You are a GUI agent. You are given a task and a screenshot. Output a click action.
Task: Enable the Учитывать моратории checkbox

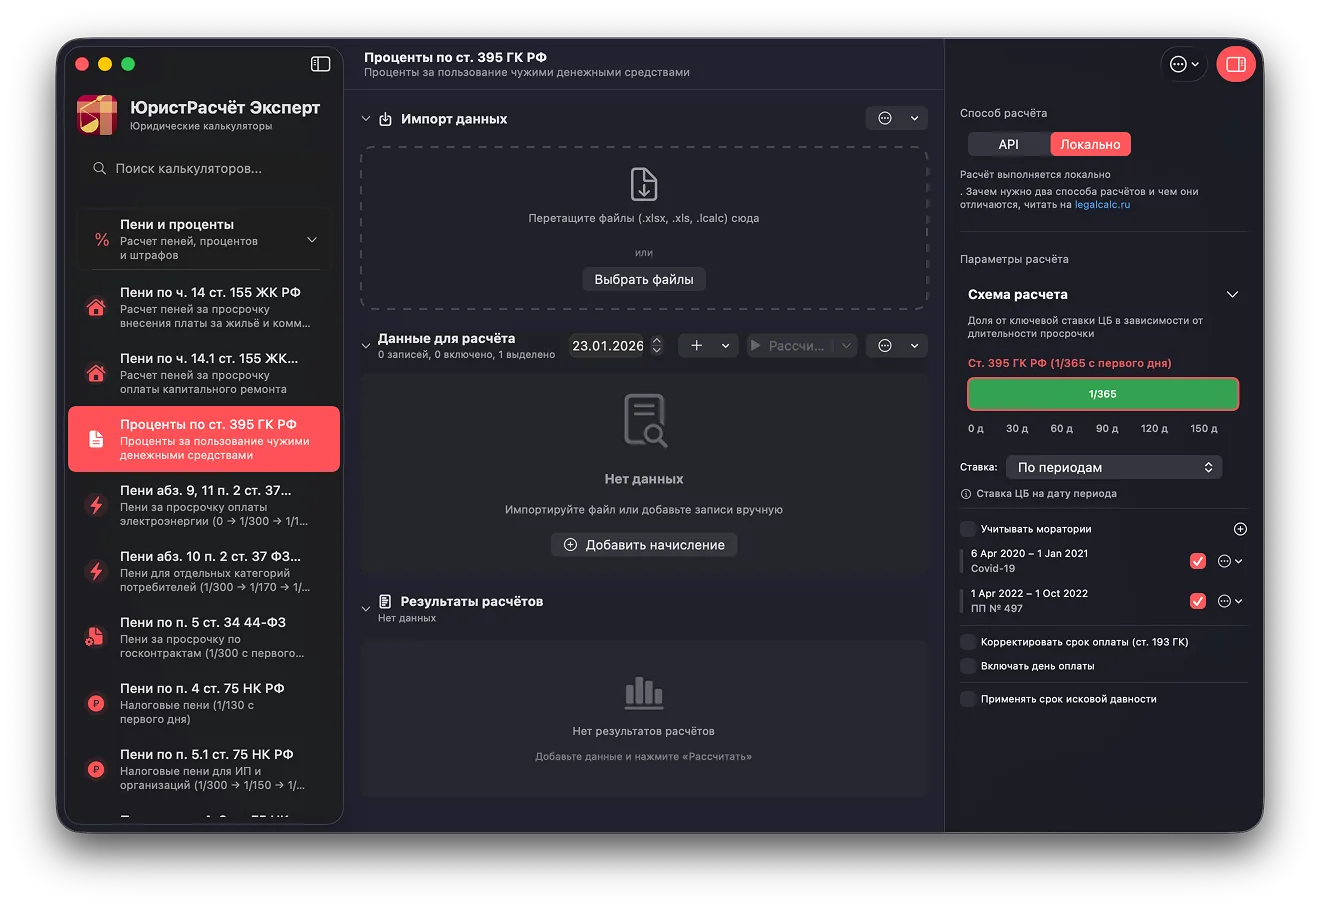[968, 529]
